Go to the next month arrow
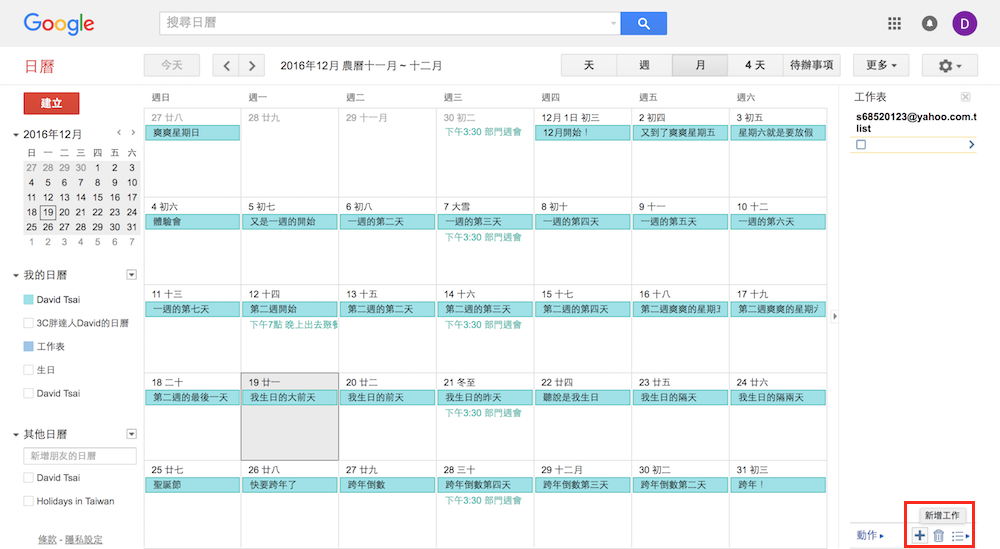This screenshot has height=549, width=1000. [x=253, y=66]
